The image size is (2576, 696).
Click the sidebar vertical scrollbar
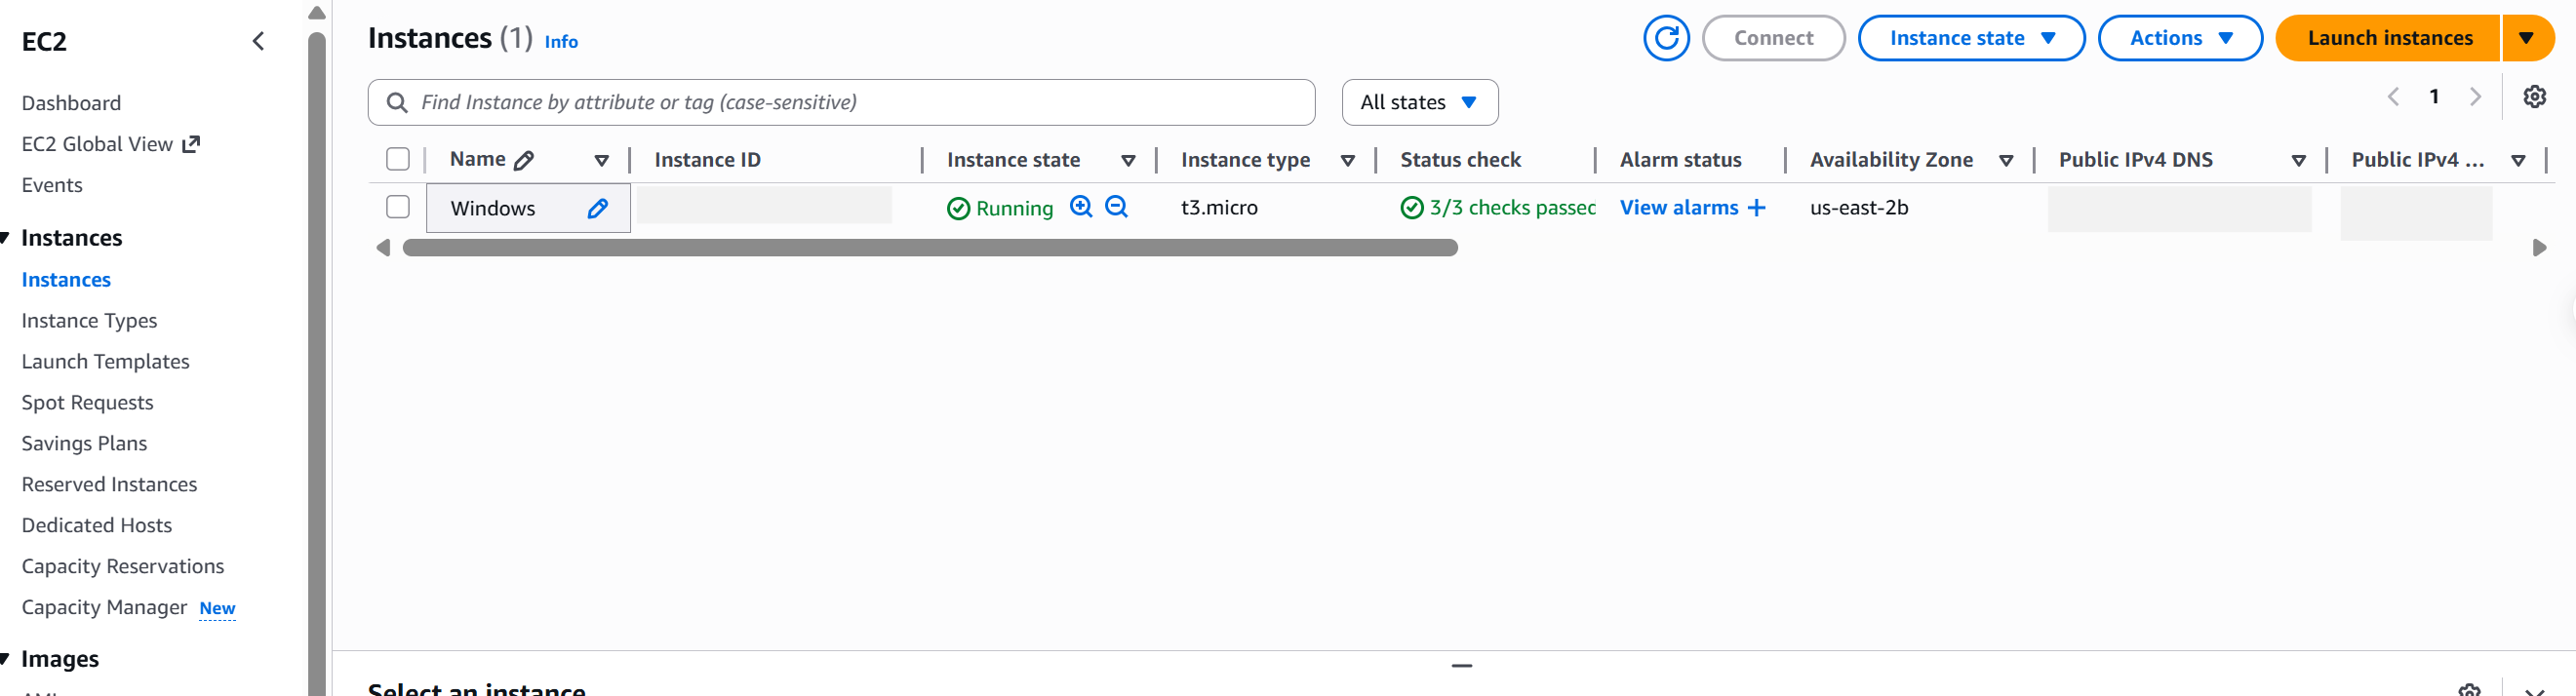coord(317,364)
